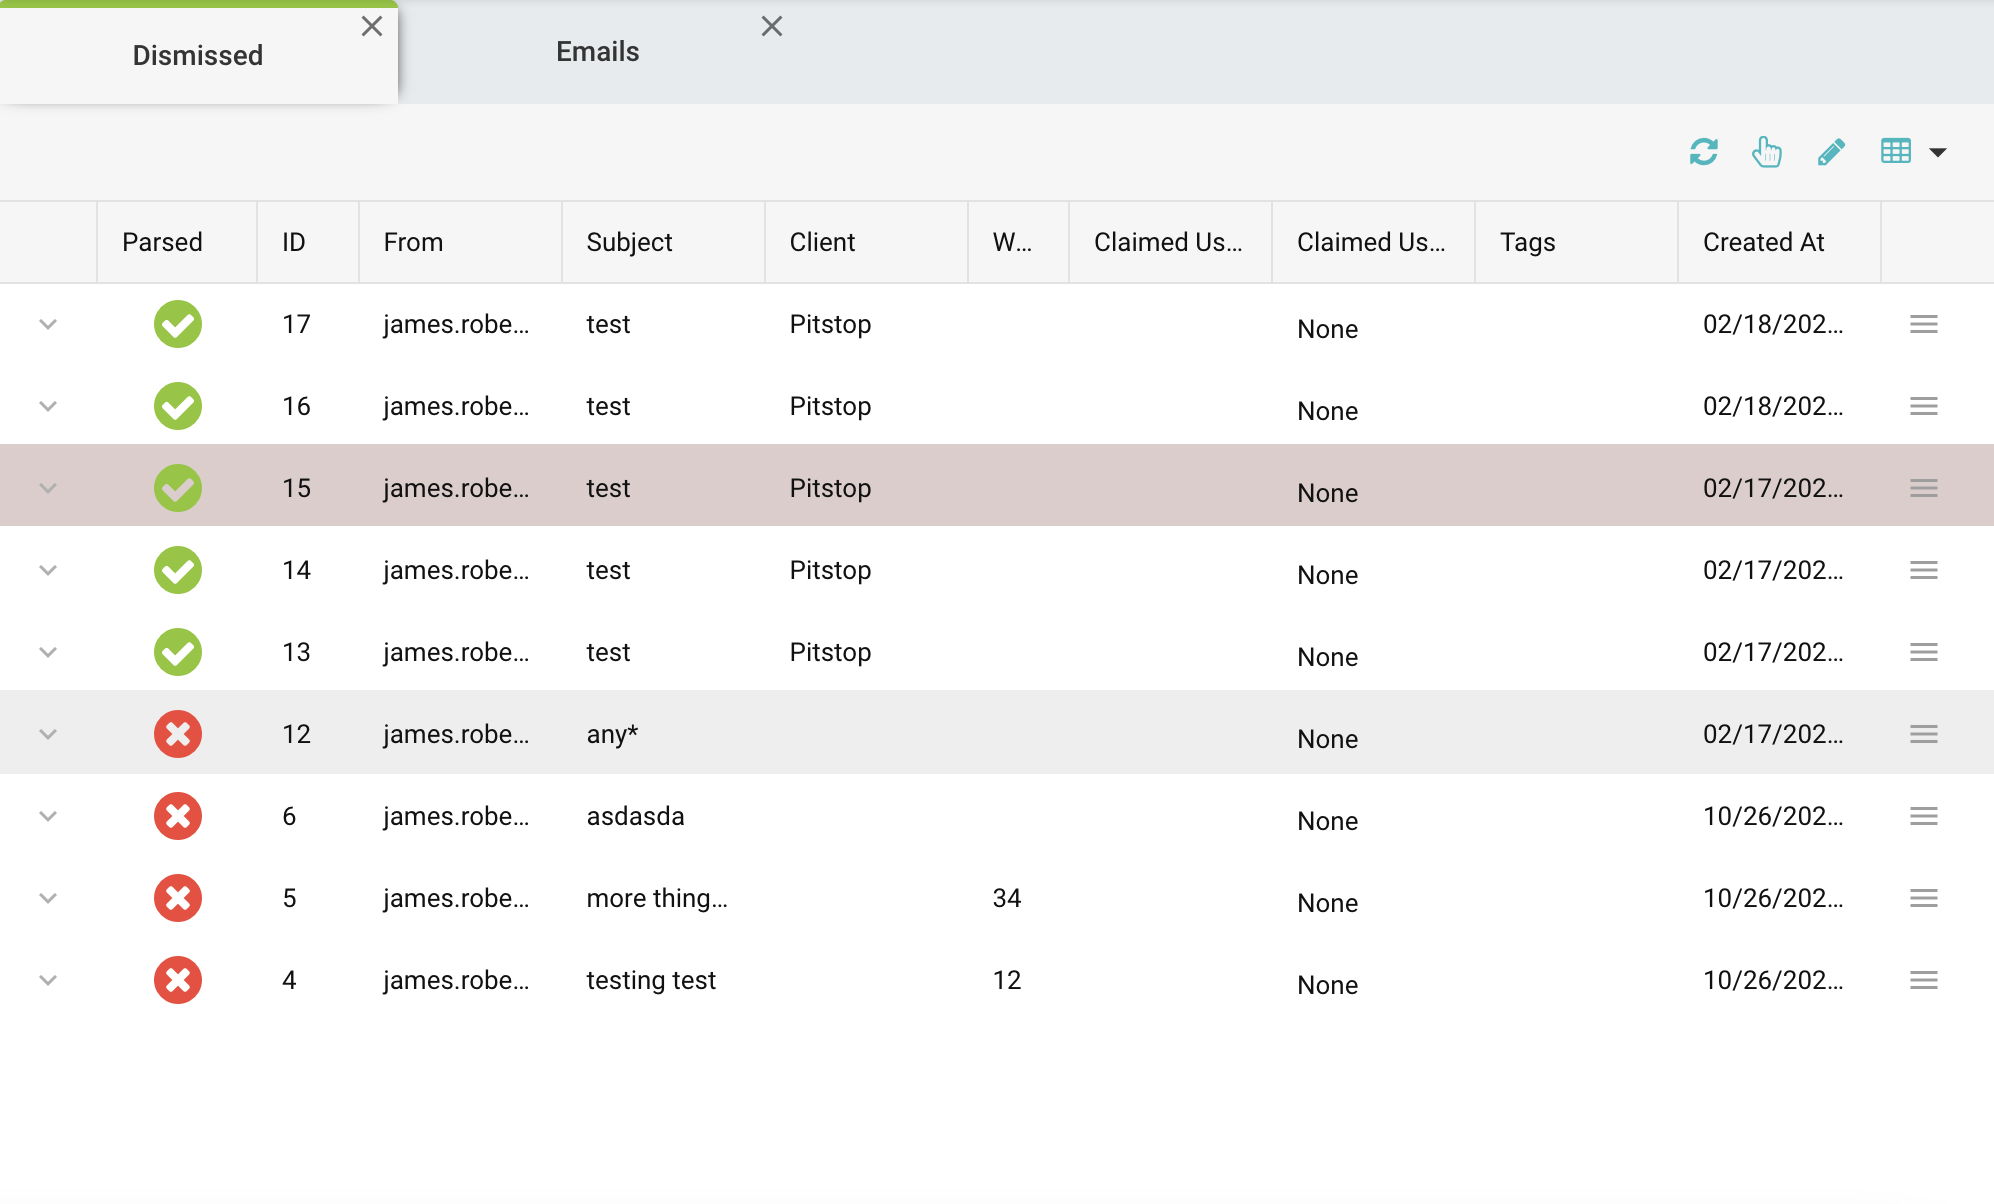Click green parsed checkmark on row 16
Viewport: 1994px width, 1204px height.
178,406
